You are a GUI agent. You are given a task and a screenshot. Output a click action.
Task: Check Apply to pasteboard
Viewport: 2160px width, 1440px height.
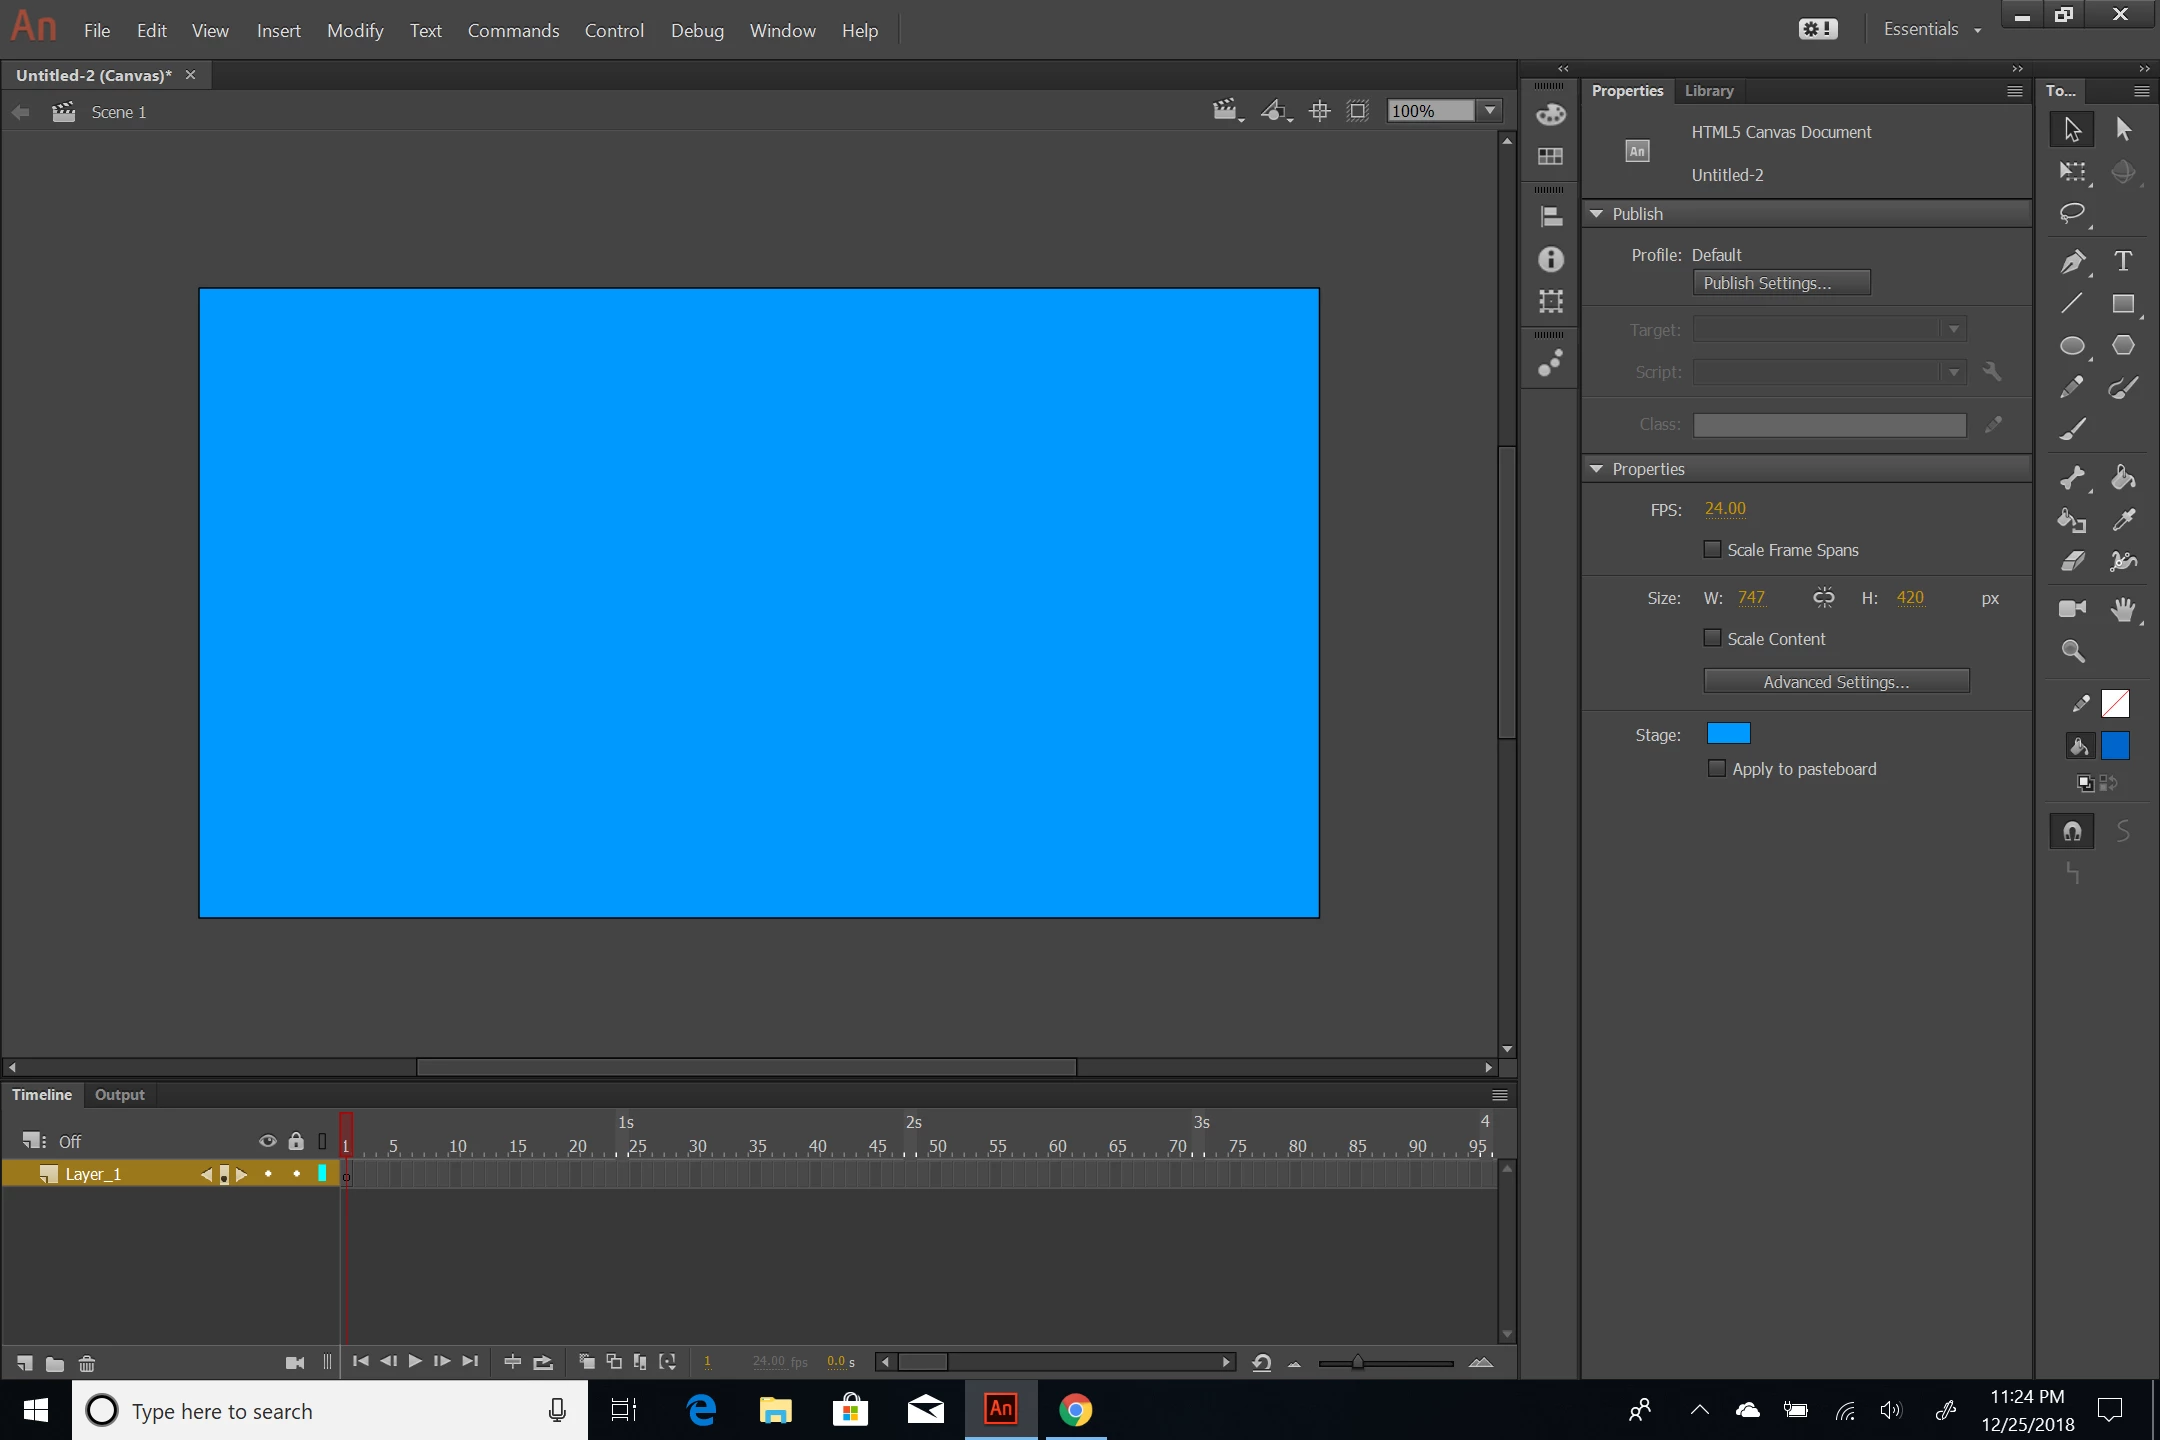pyautogui.click(x=1717, y=768)
